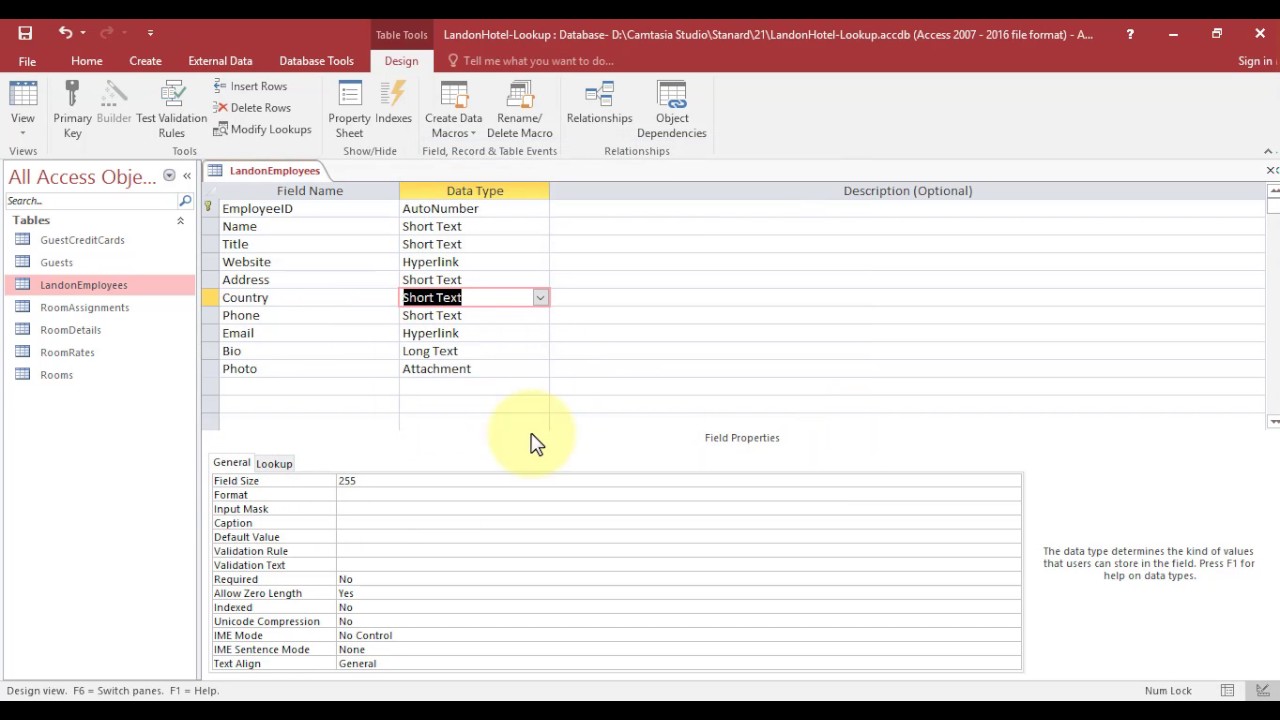Viewport: 1280px width, 720px height.
Task: Switch to the Lookup properties tab
Action: [274, 464]
